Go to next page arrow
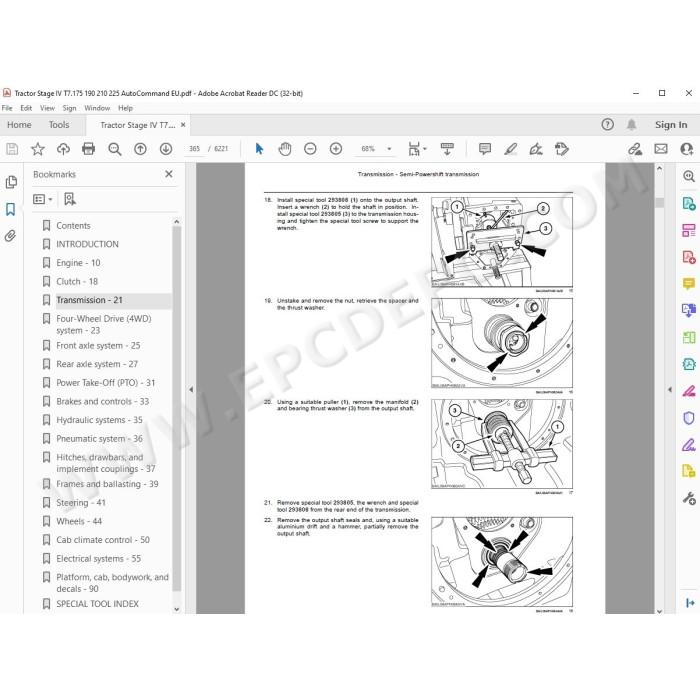The image size is (700, 700). pyautogui.click(x=166, y=149)
